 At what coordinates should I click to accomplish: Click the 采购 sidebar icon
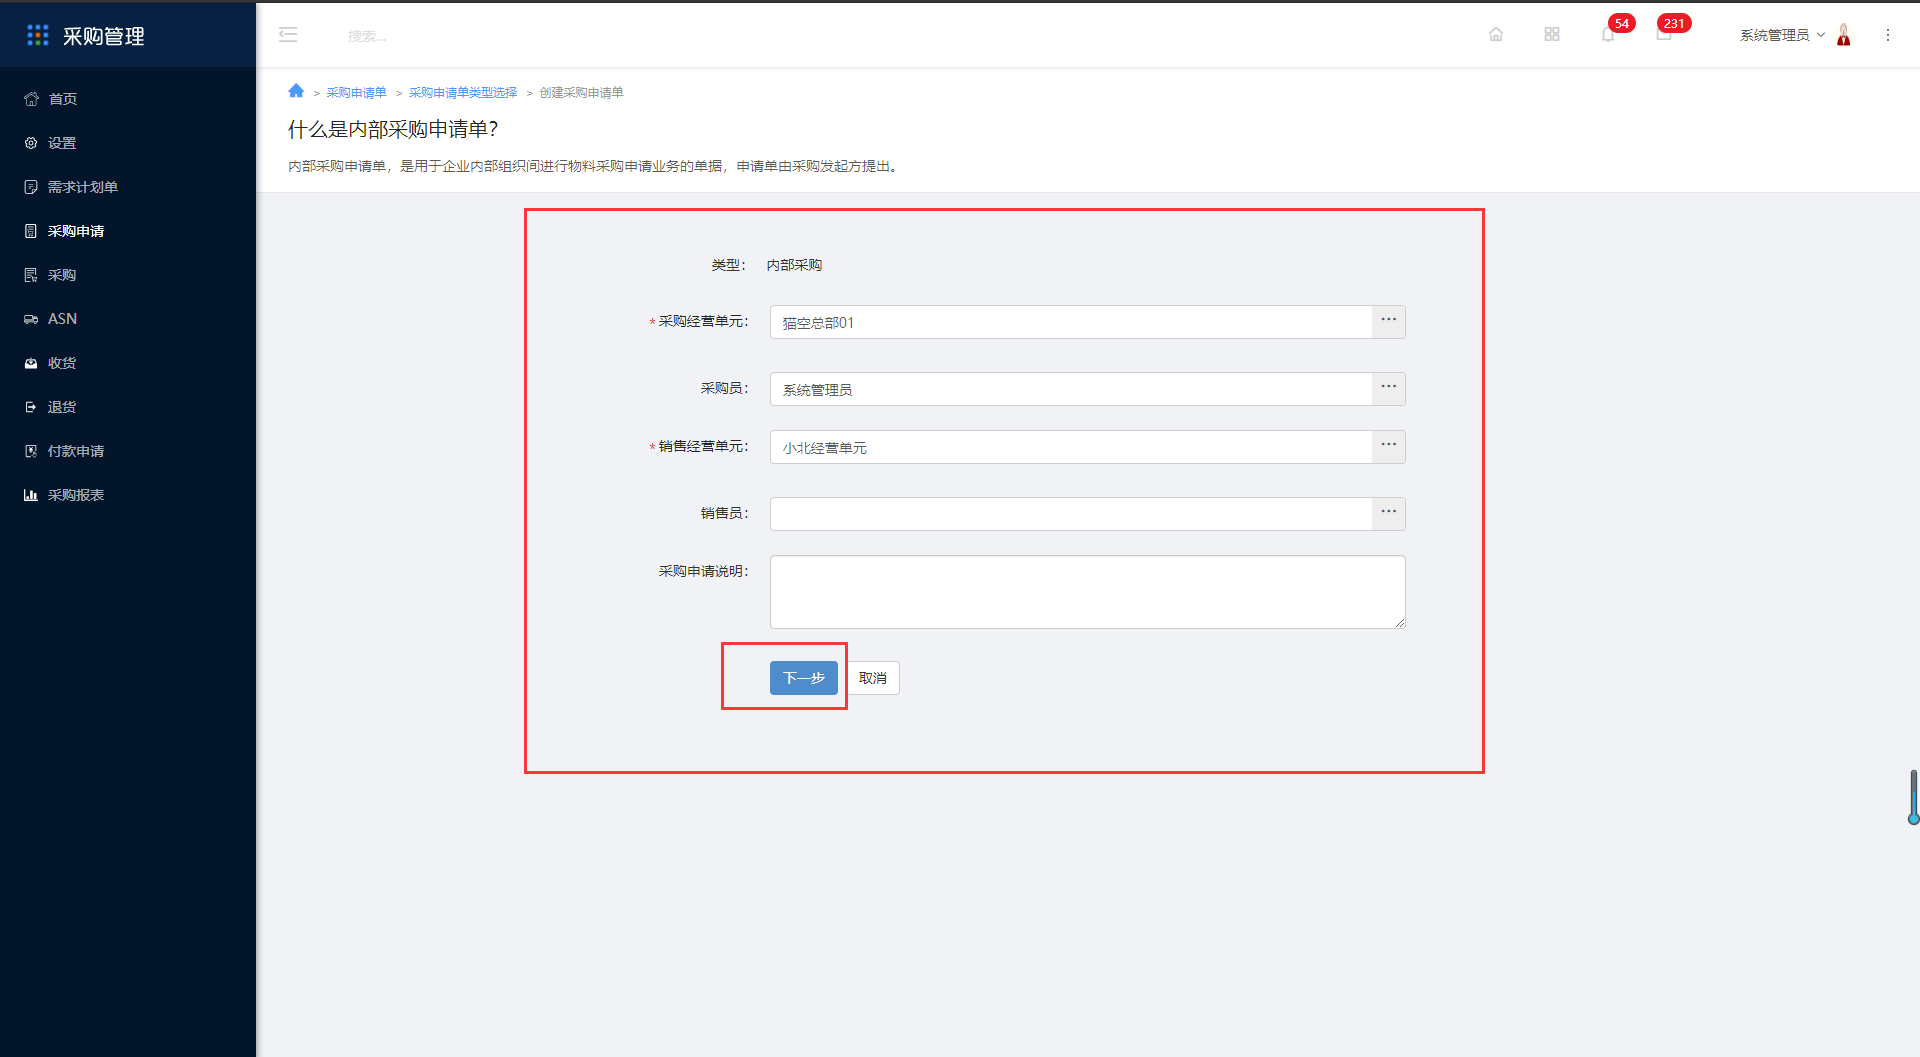[31, 275]
